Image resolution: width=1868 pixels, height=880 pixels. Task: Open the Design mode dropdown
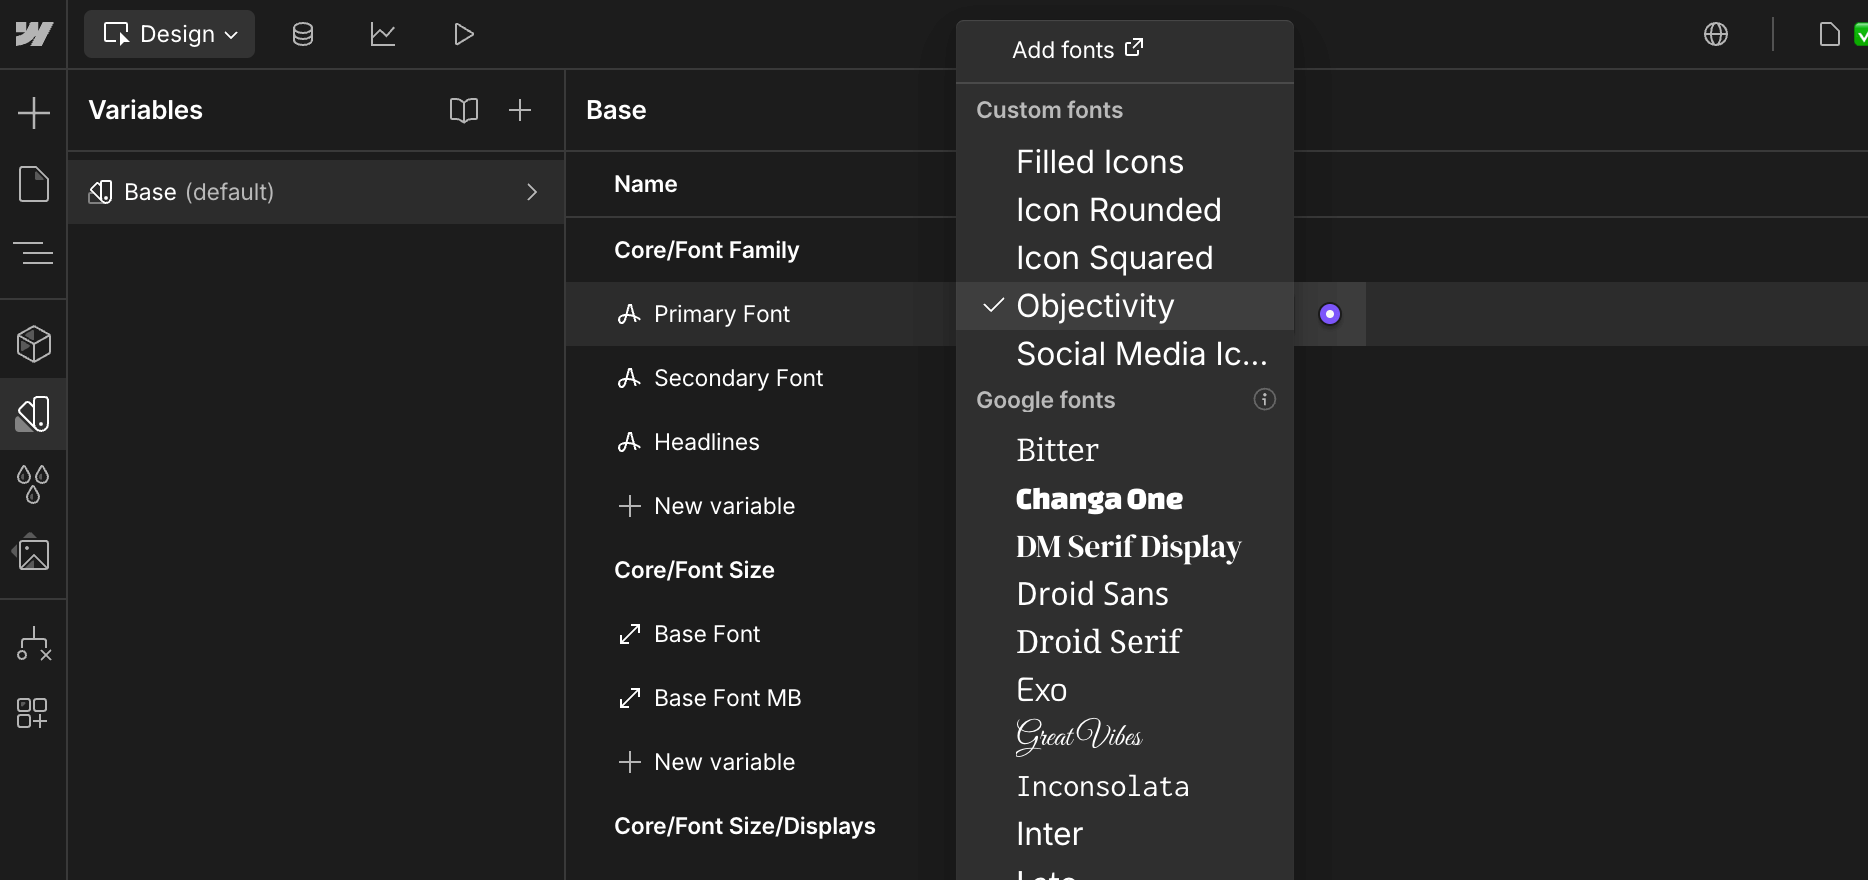click(170, 34)
